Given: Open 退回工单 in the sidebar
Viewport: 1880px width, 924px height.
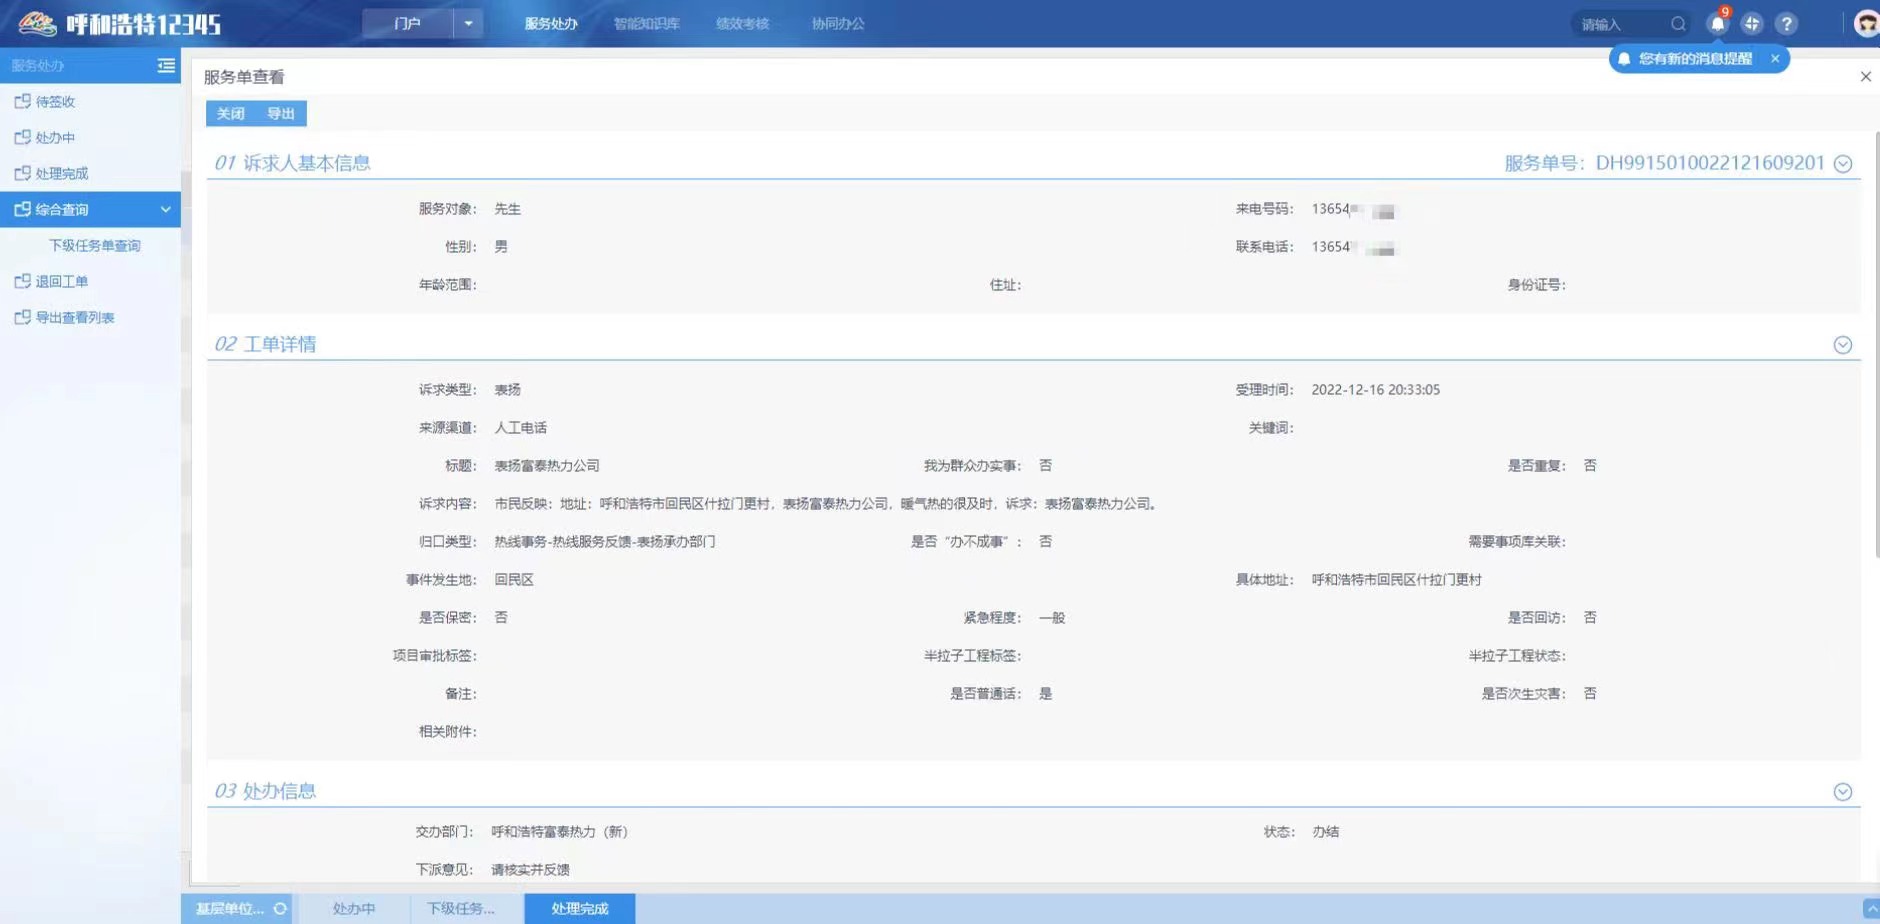Looking at the screenshot, I should tap(62, 281).
